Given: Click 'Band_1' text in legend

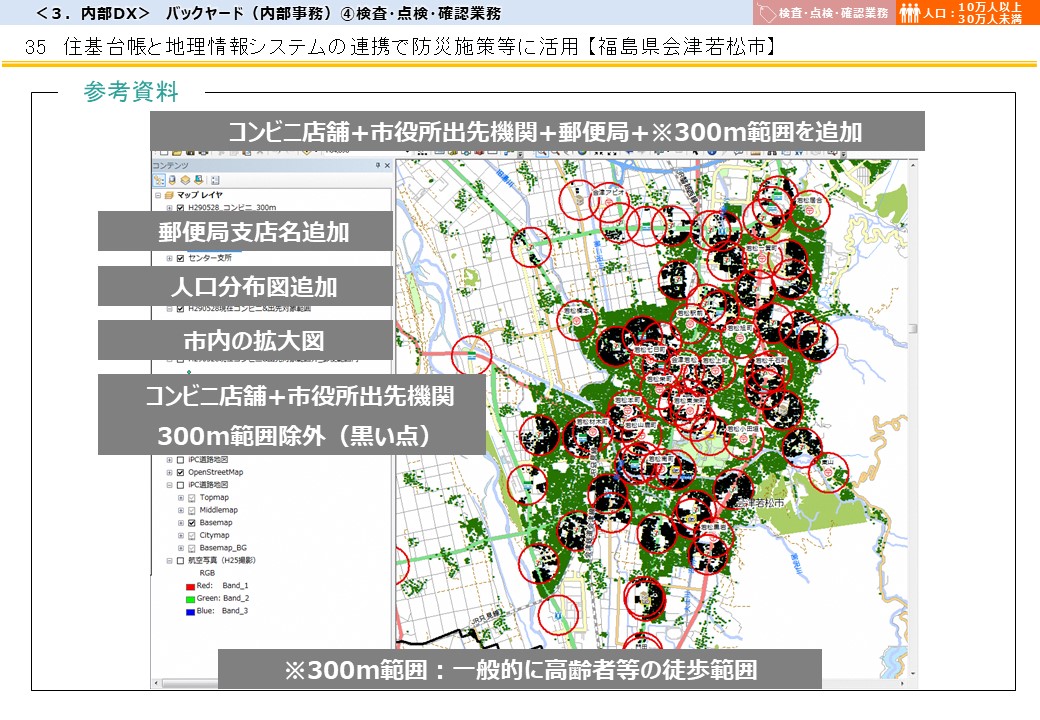Looking at the screenshot, I should click(x=235, y=585).
